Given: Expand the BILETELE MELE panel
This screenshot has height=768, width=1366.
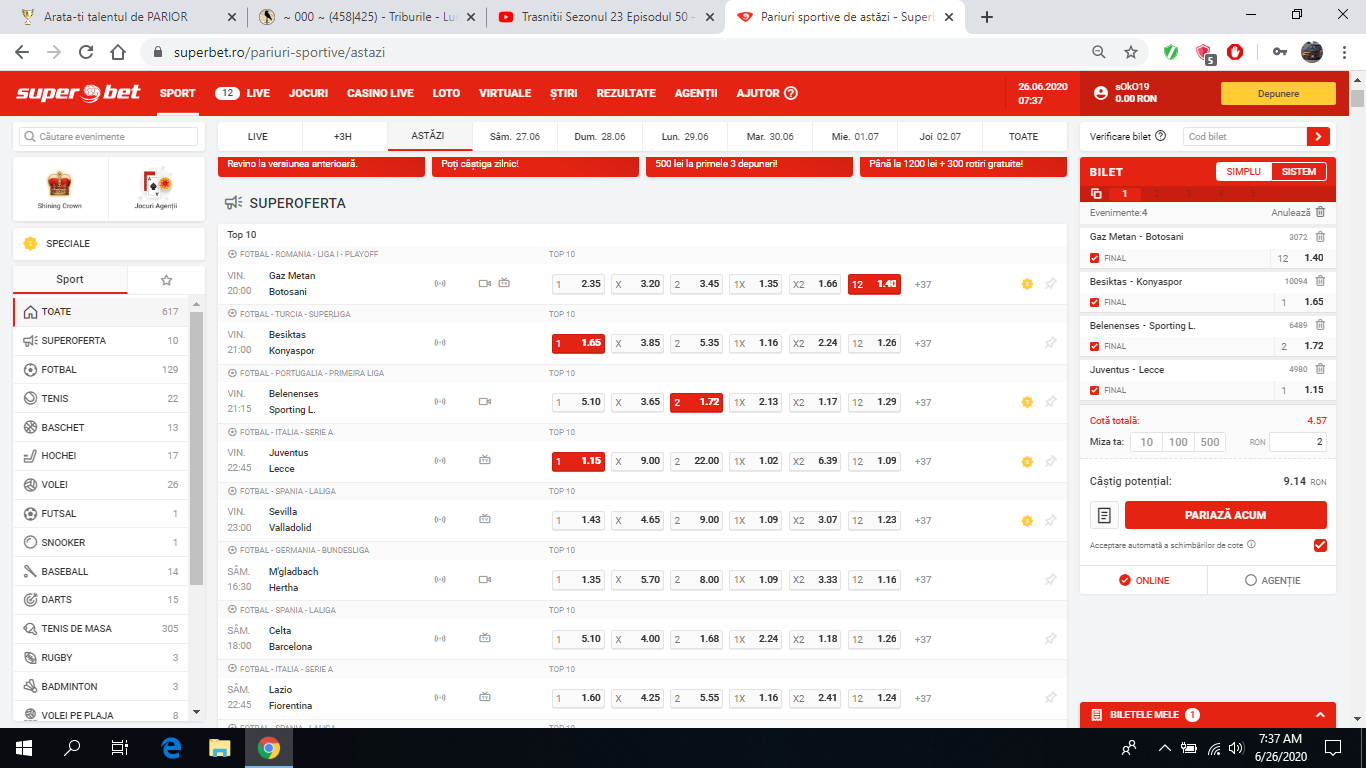Looking at the screenshot, I should click(x=1208, y=715).
